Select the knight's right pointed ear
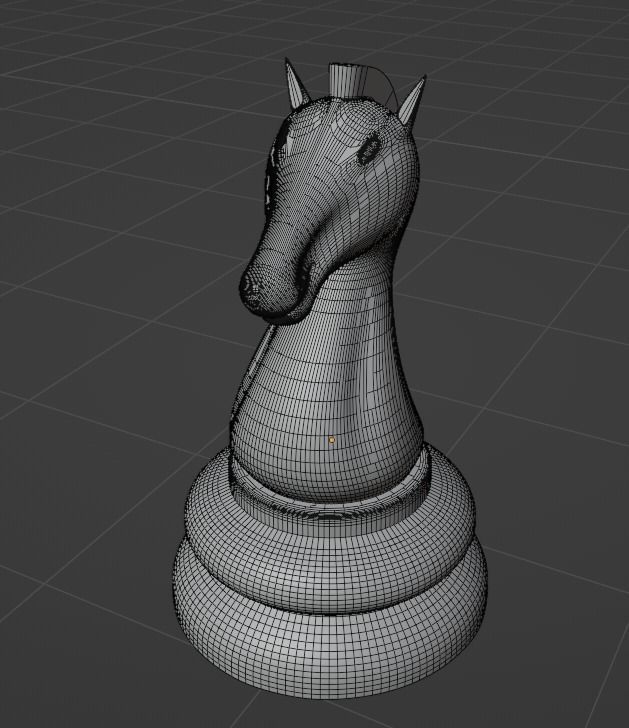629x728 pixels. pyautogui.click(x=412, y=101)
